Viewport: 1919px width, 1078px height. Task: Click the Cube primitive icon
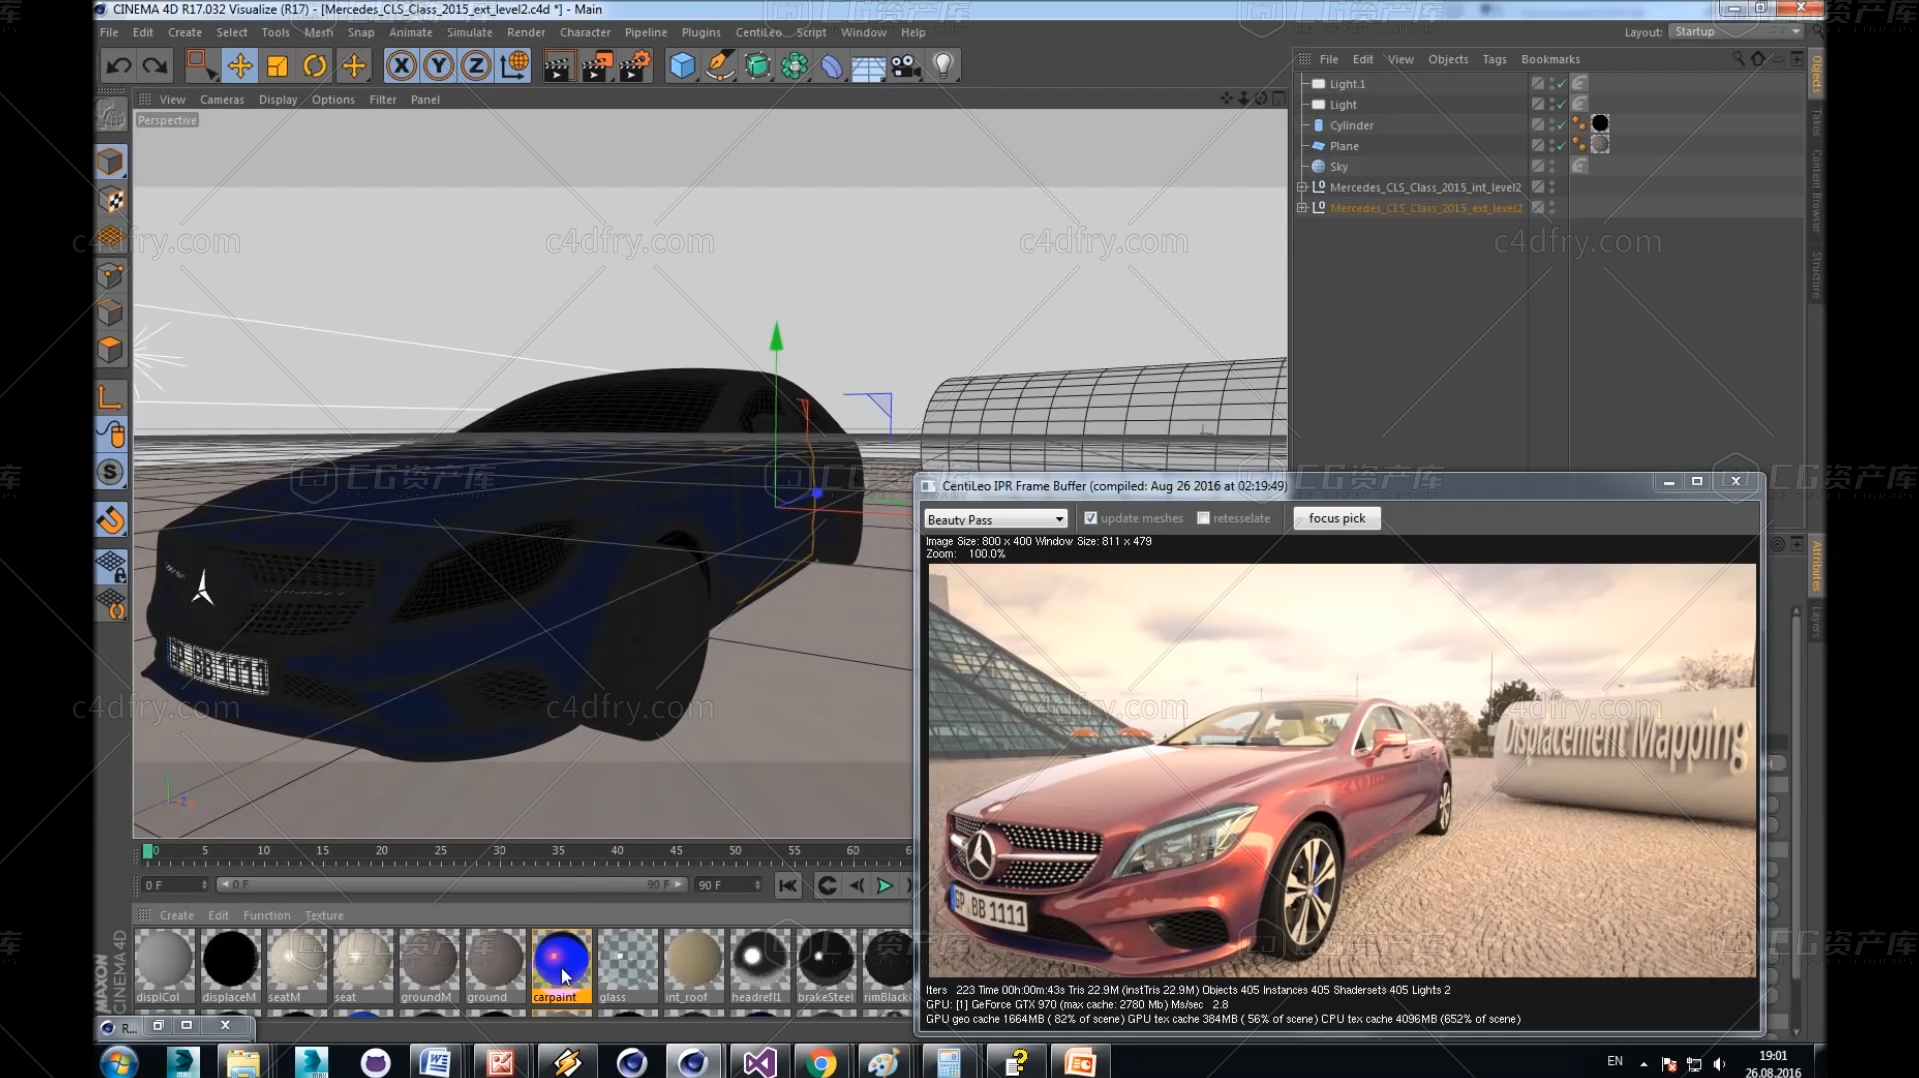click(x=682, y=66)
